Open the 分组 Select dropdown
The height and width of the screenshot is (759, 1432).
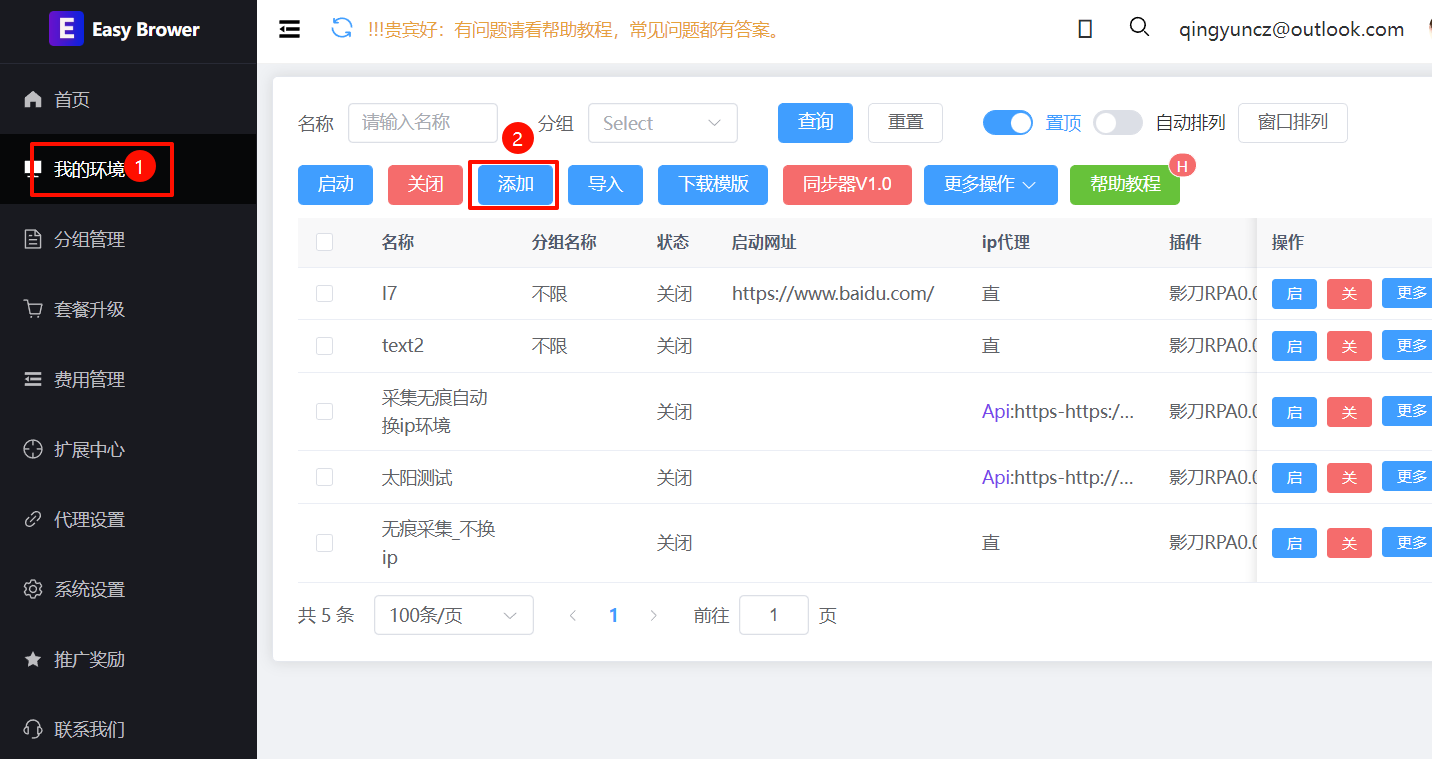(662, 123)
